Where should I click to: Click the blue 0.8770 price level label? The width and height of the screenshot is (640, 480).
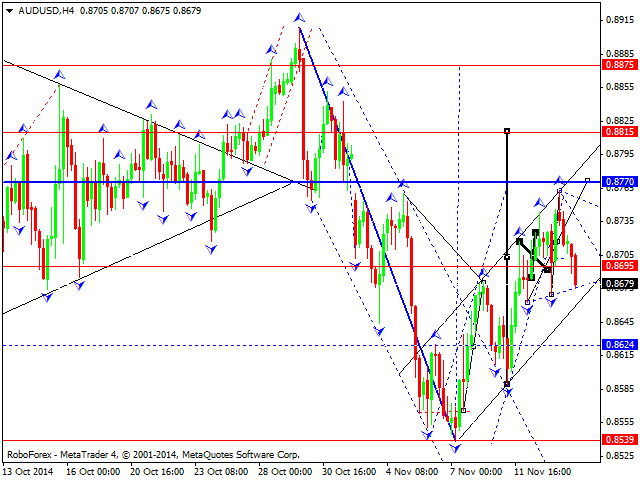620,181
